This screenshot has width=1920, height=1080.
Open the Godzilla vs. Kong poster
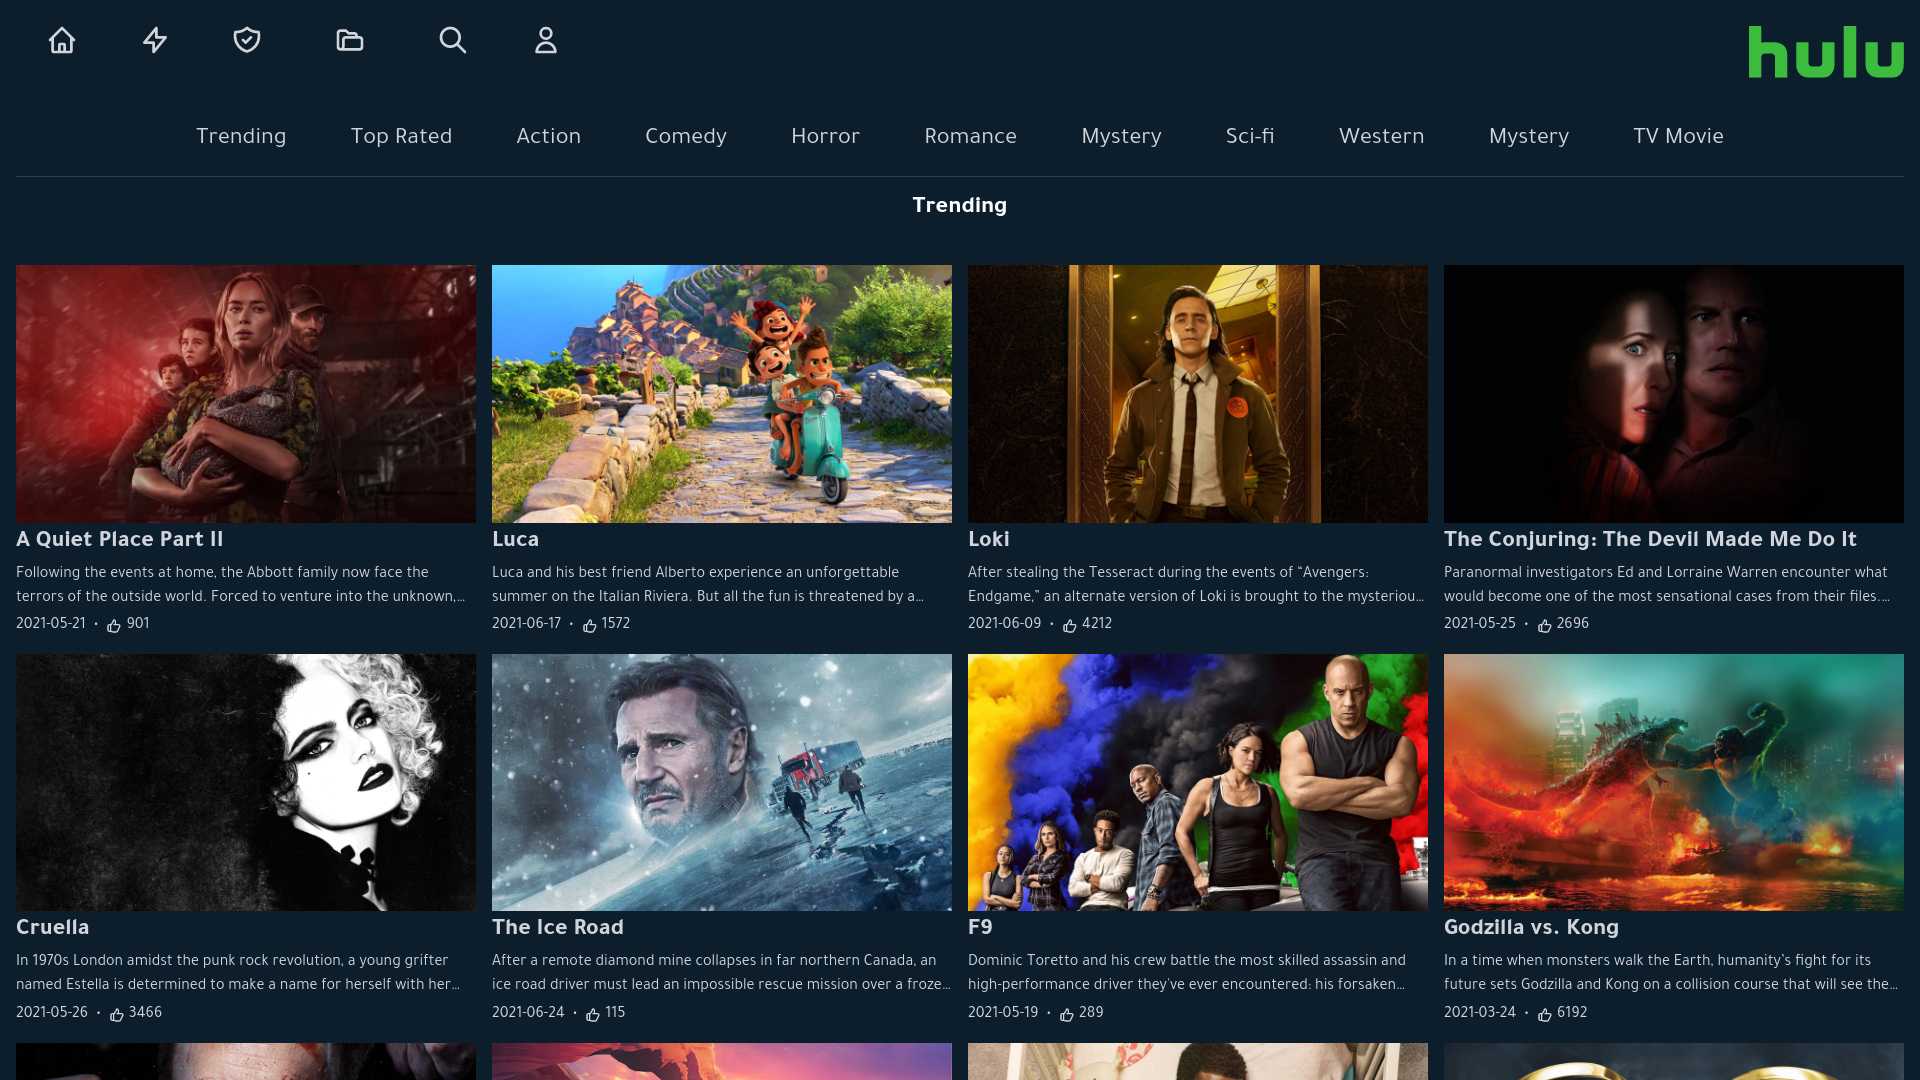pos(1674,782)
